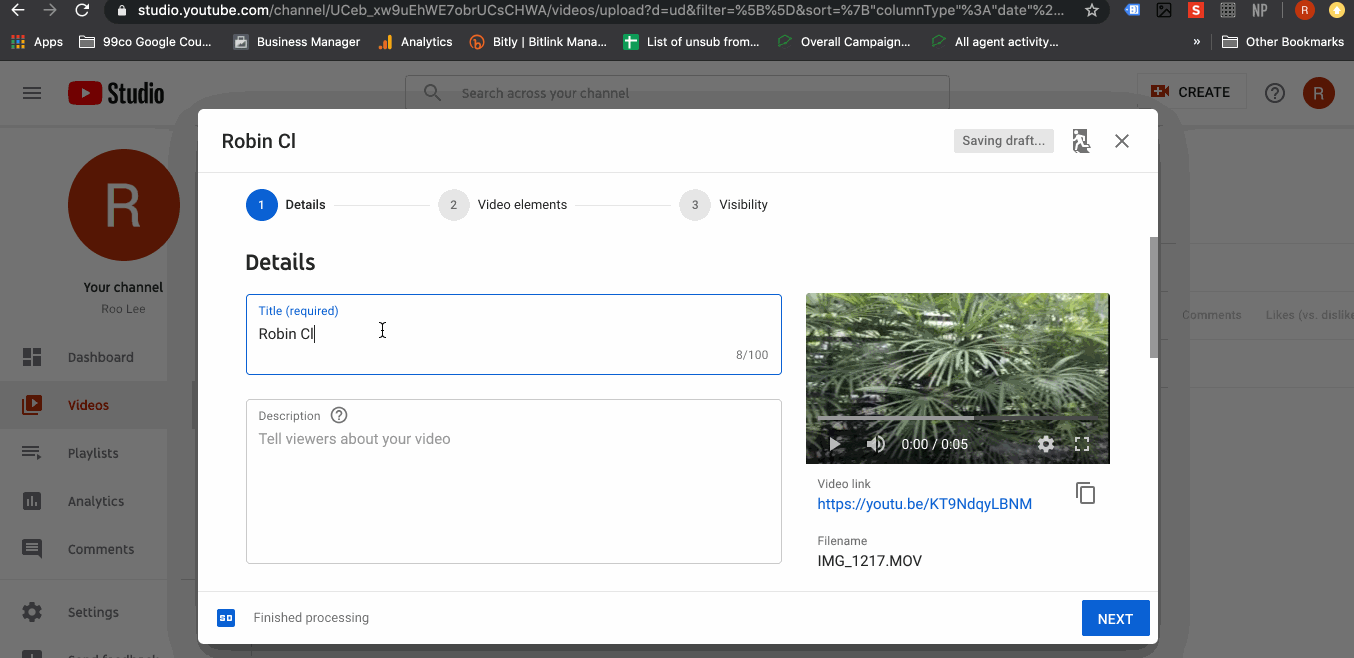Click the send feedback icon in dialog header
The height and width of the screenshot is (658, 1354).
tap(1080, 141)
